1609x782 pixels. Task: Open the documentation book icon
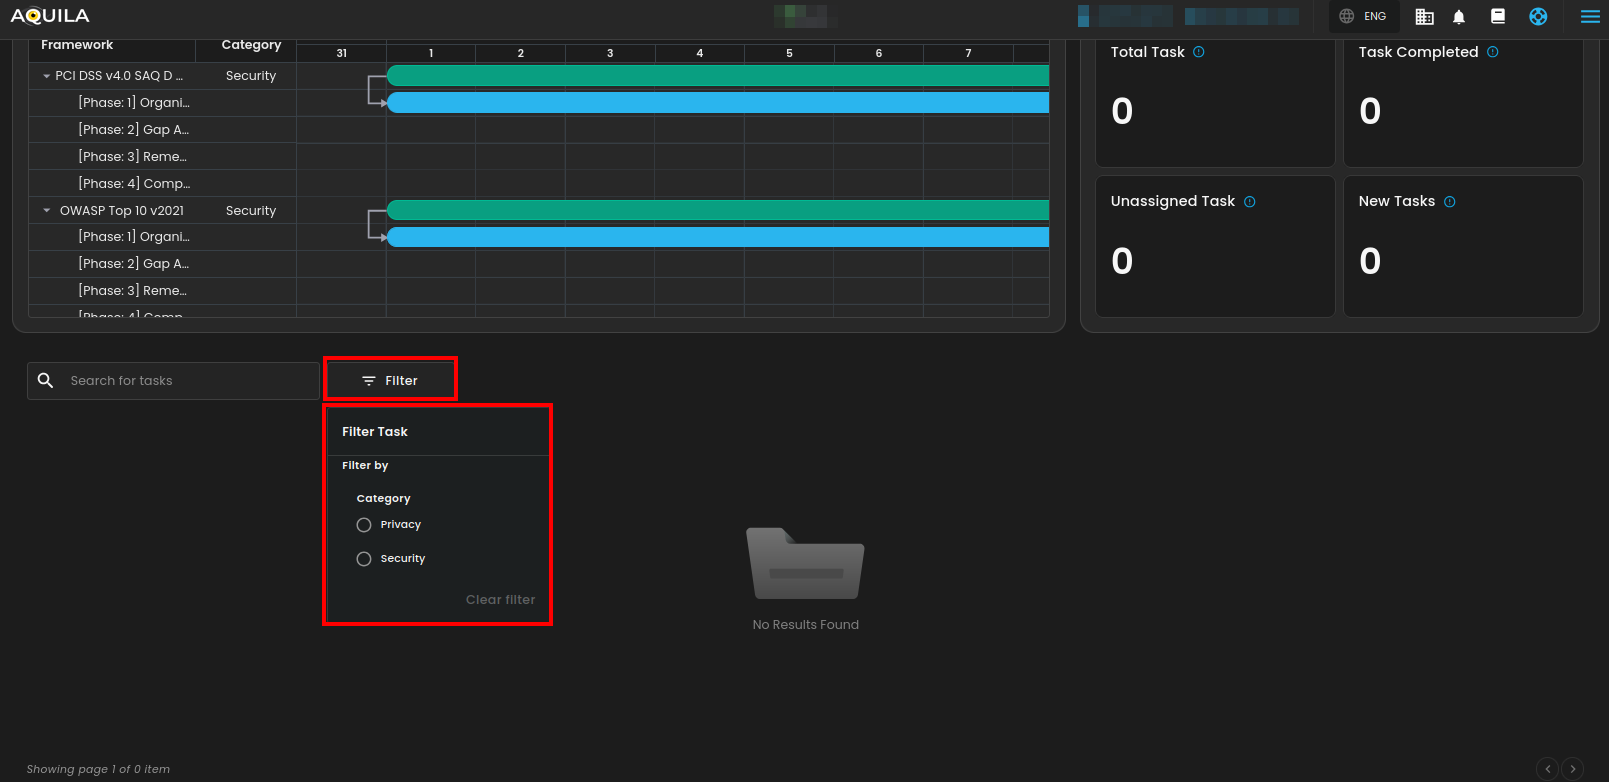point(1498,16)
